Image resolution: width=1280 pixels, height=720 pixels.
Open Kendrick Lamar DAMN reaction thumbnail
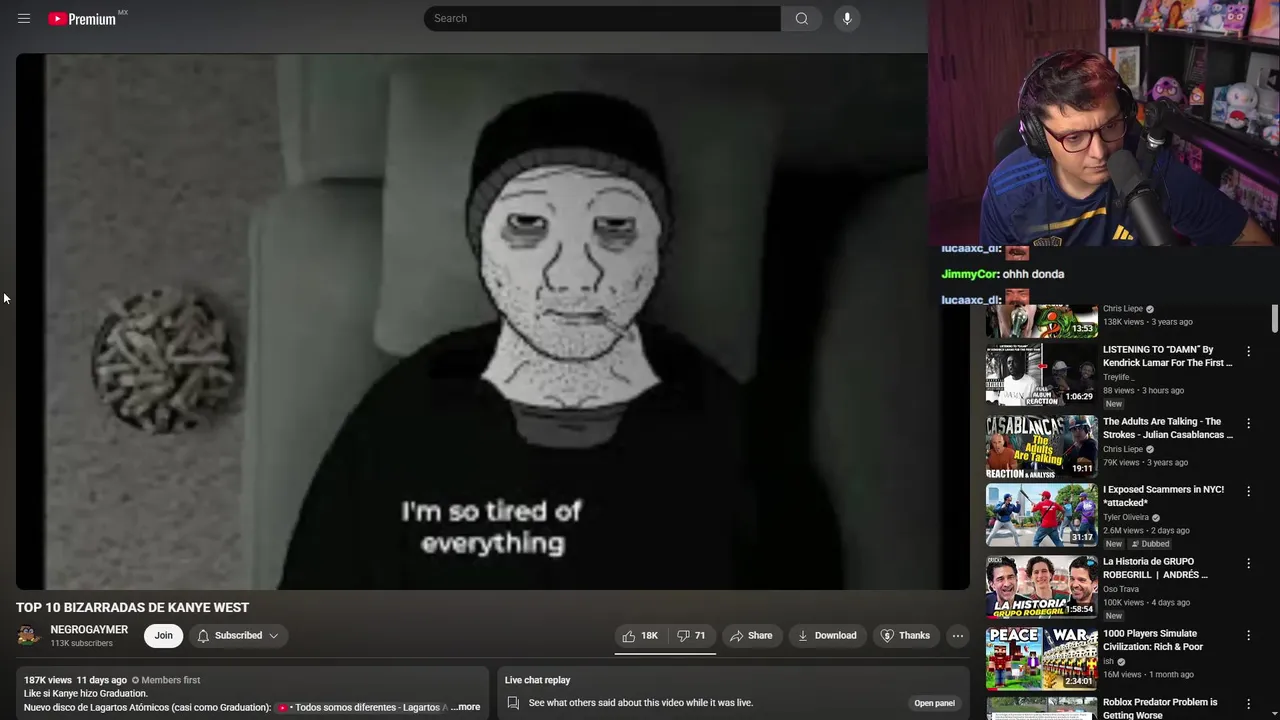click(1041, 375)
